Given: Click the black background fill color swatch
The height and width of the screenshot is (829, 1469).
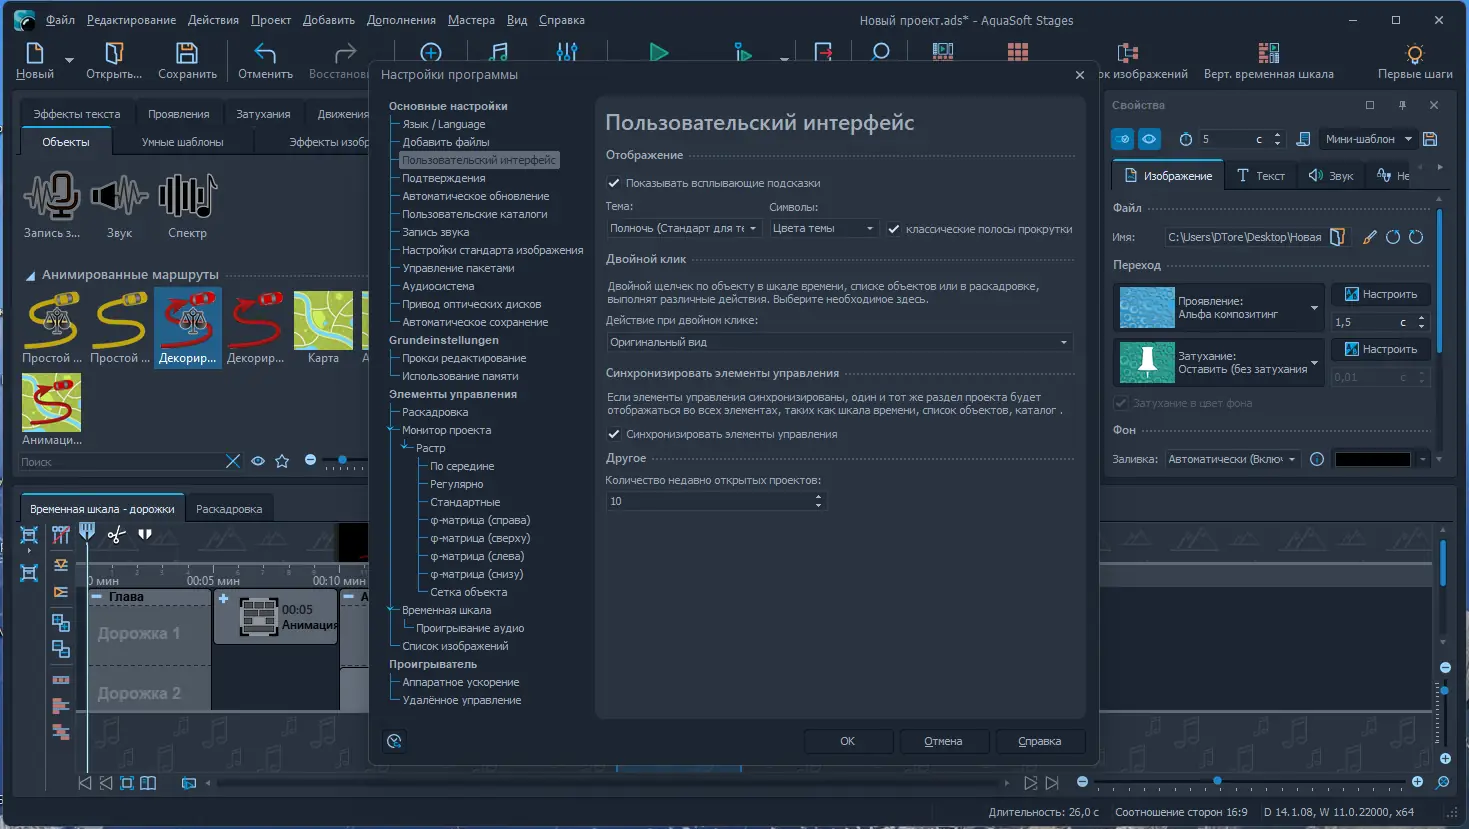Looking at the screenshot, I should (1373, 459).
